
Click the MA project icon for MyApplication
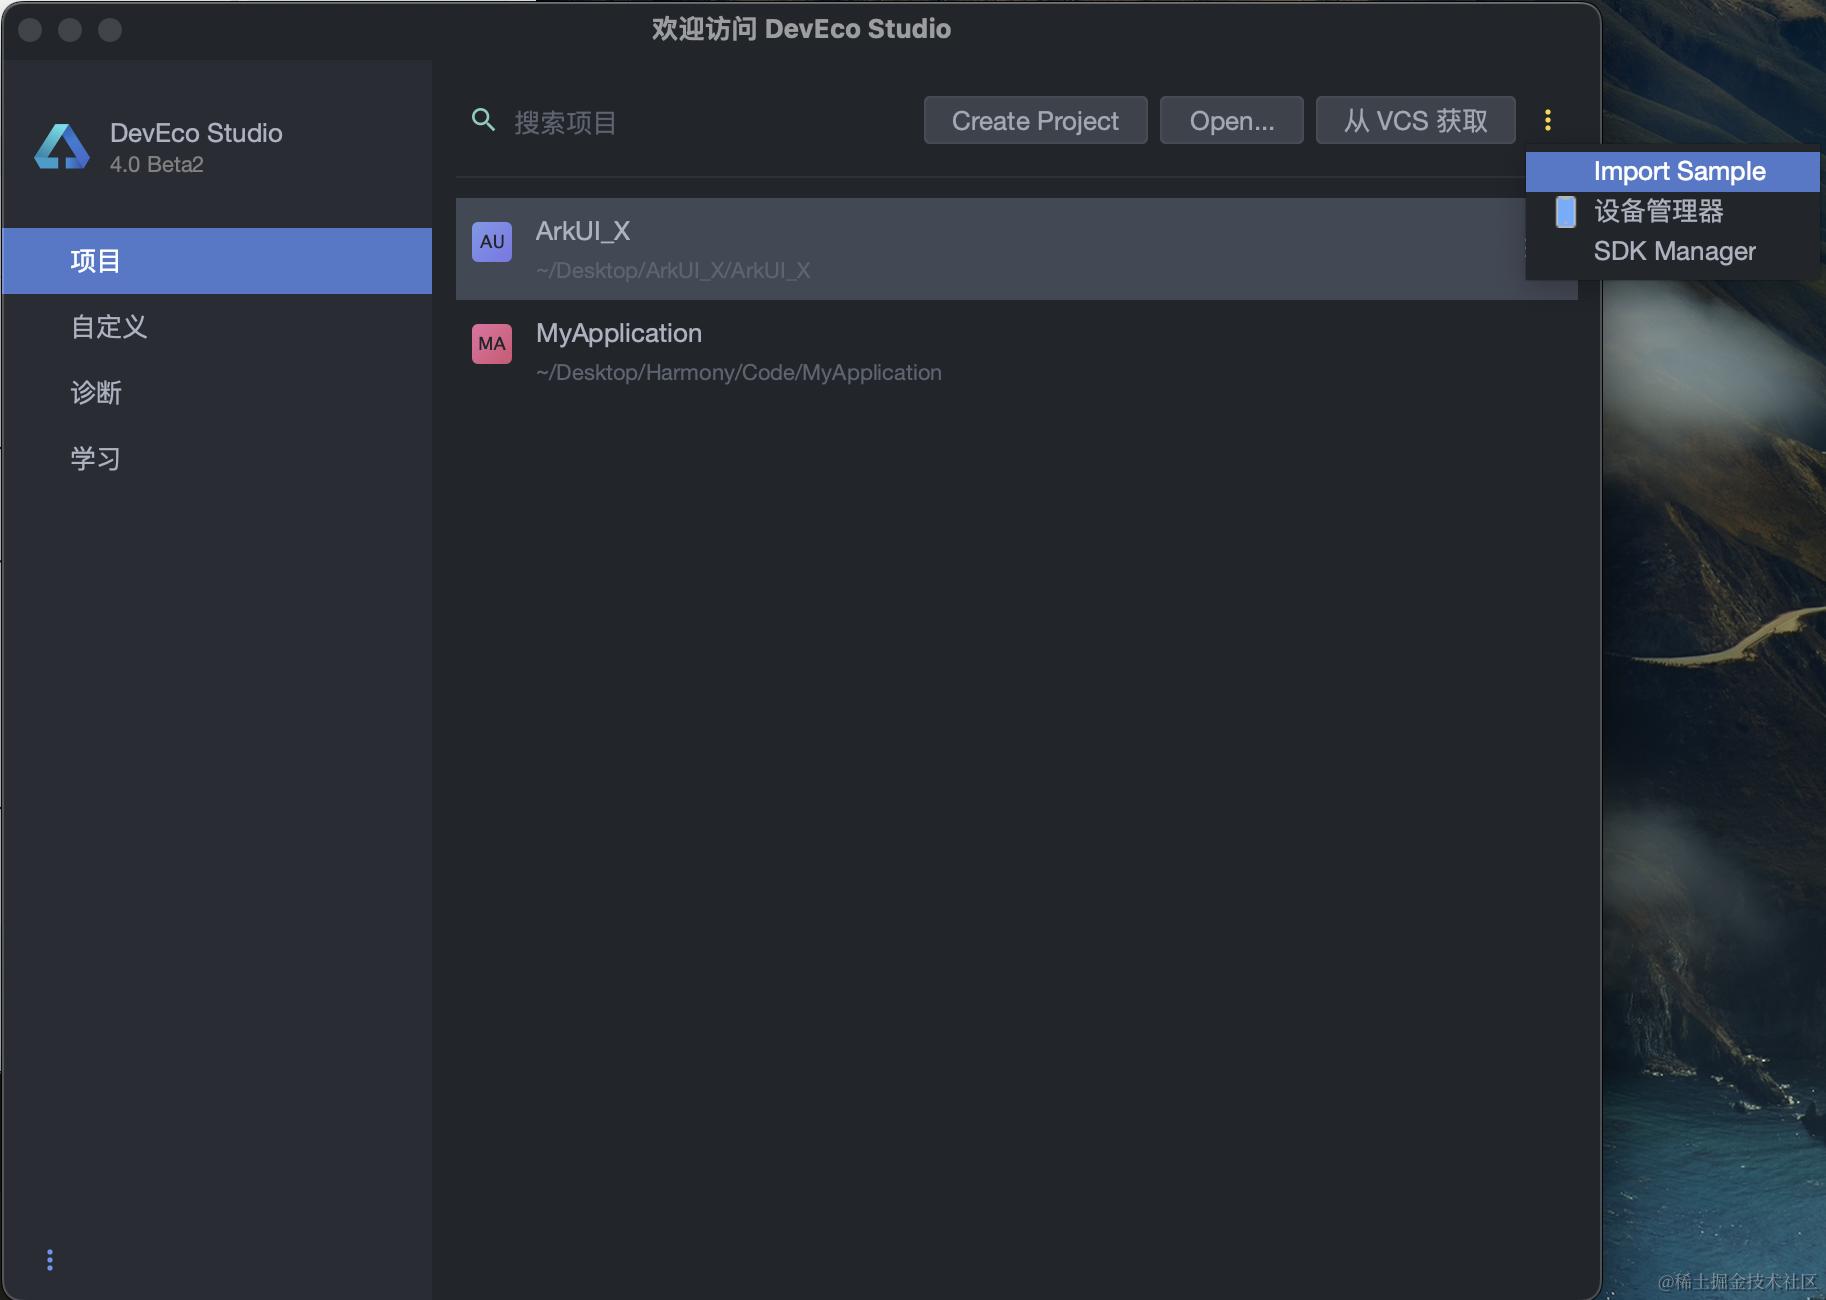click(492, 344)
